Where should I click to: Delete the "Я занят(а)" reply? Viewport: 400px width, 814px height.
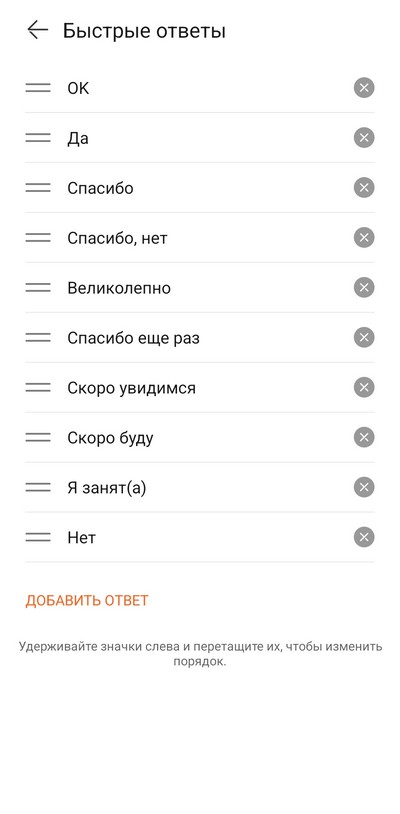[x=364, y=487]
